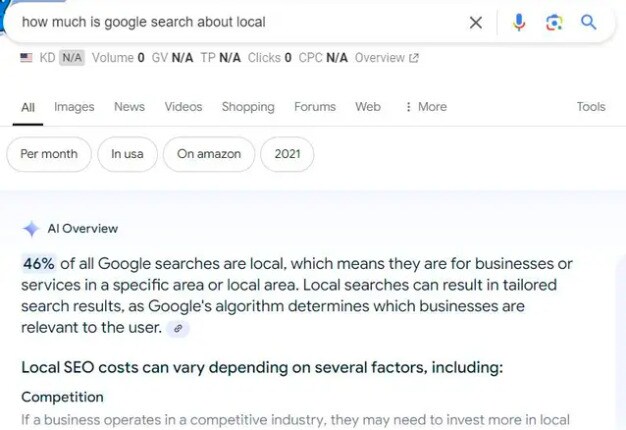
Task: Apply the In usa suggestion chip
Action: [127, 154]
